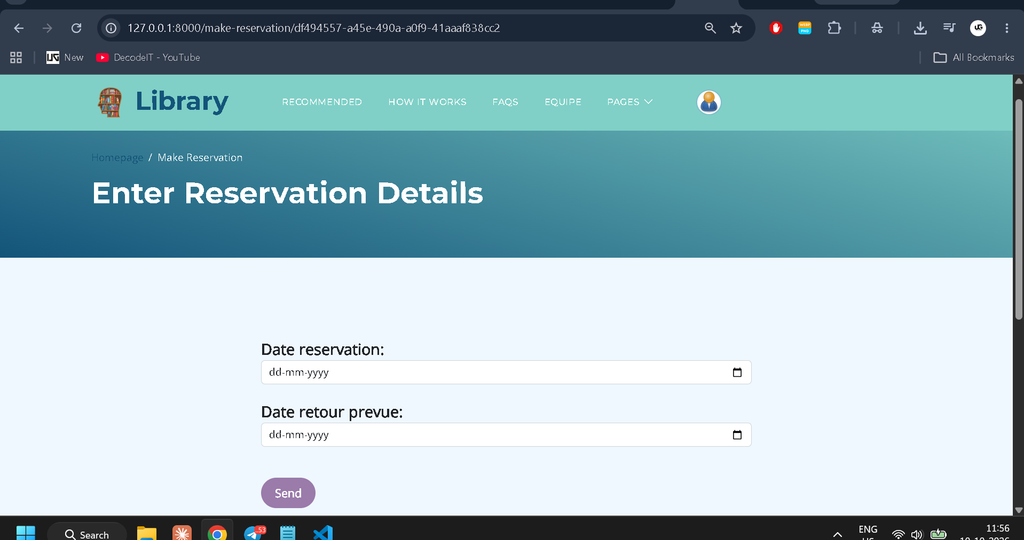This screenshot has height=540, width=1024.
Task: Open File Explorer from the taskbar
Action: point(147,533)
